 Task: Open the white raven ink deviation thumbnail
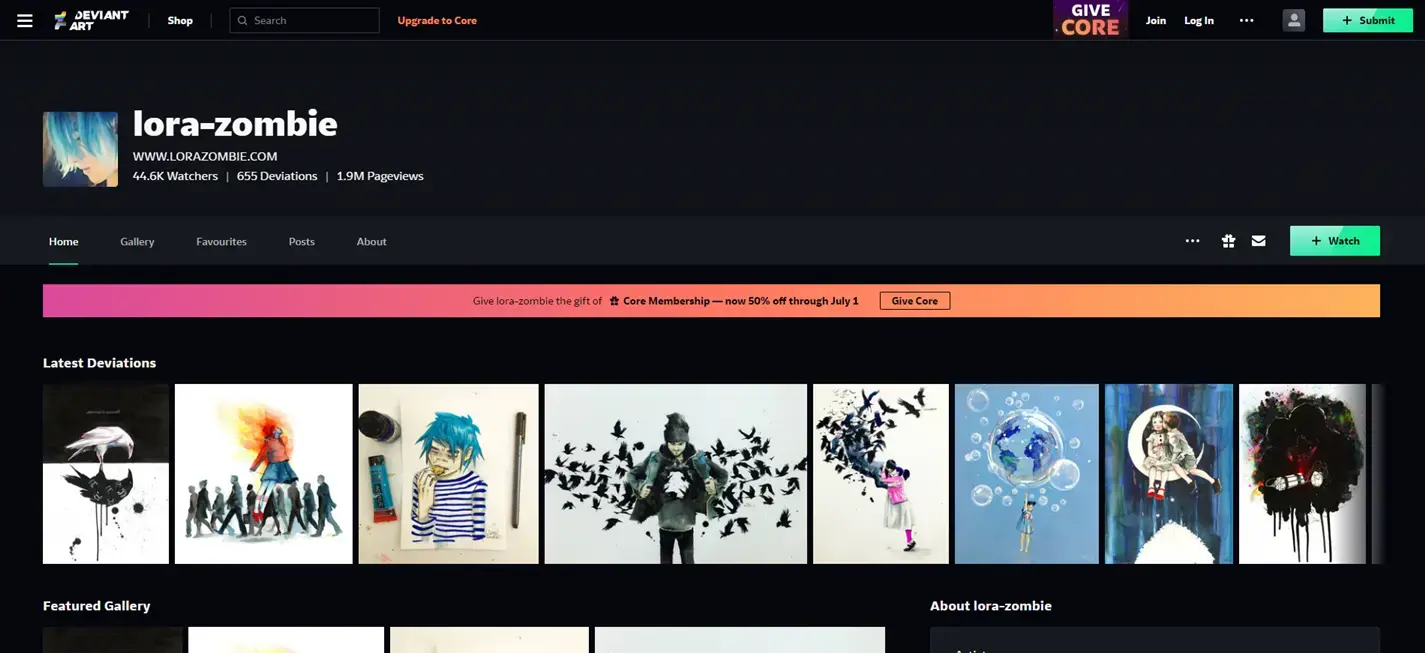tap(106, 474)
